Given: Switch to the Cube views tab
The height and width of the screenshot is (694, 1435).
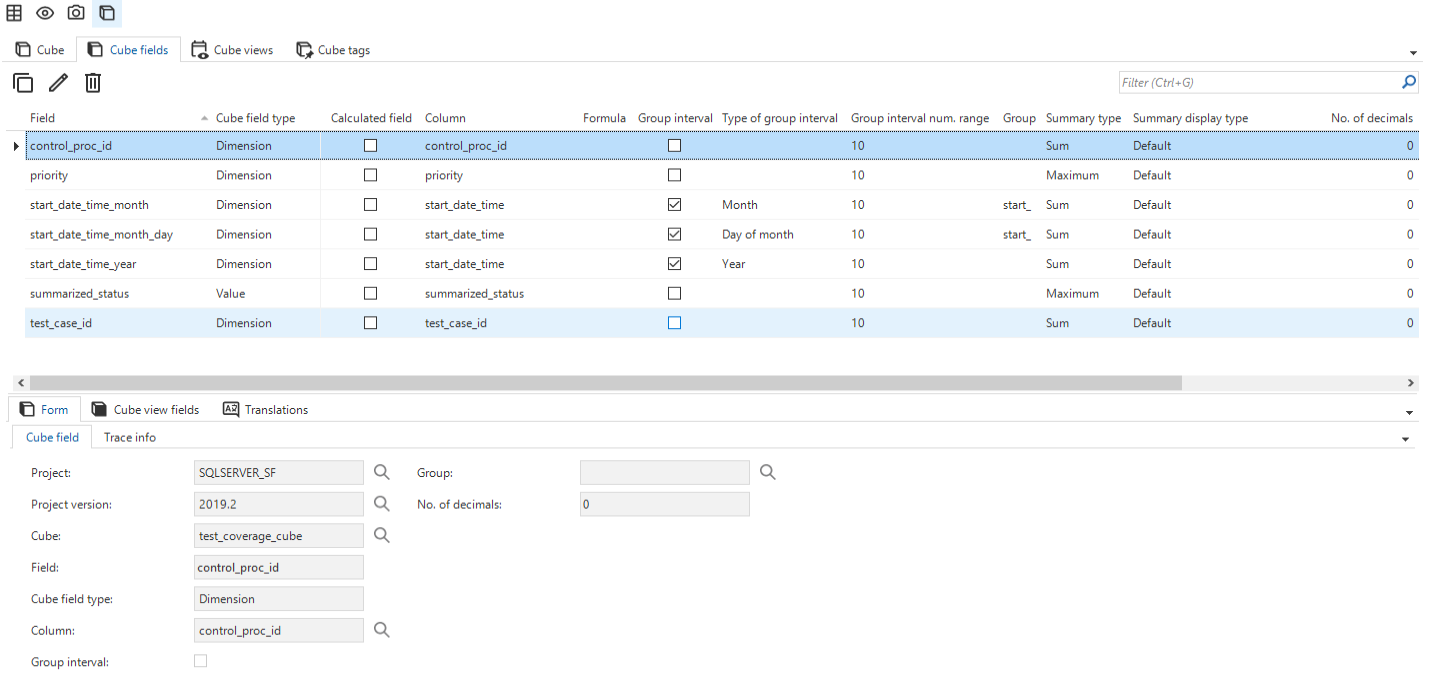Looking at the screenshot, I should 232,50.
